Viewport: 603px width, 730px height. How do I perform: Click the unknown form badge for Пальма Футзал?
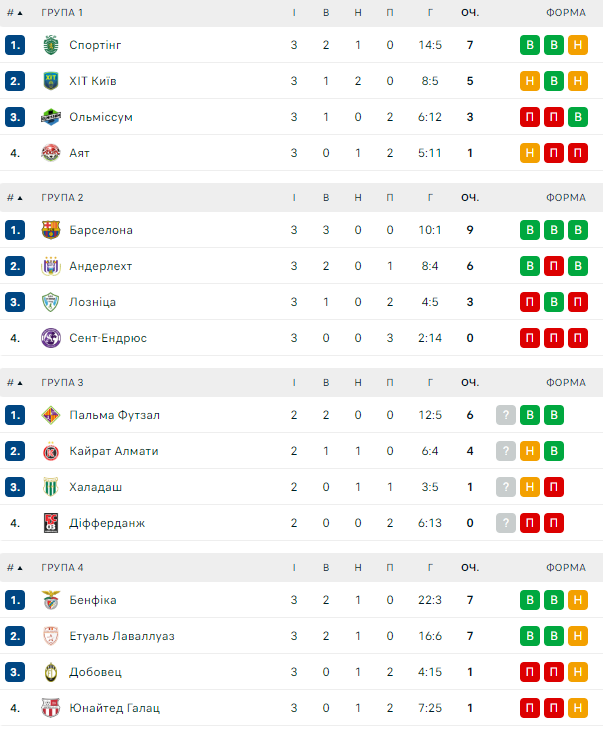click(506, 415)
